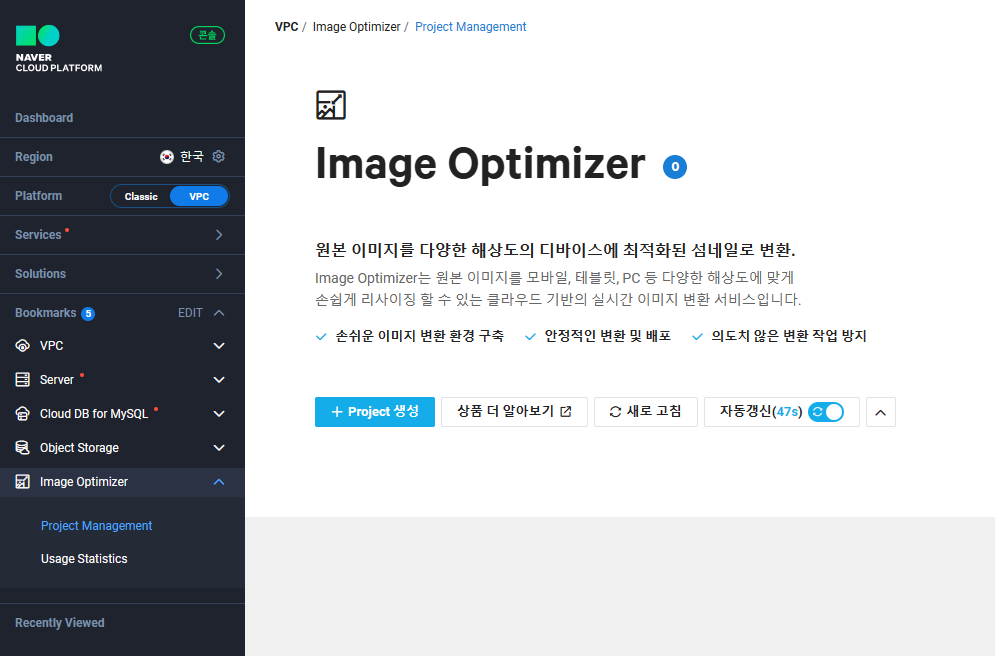995x656 pixels.
Task: Click the 안정적인 변환 및 배포 feature text
Action: pyautogui.click(x=607, y=336)
